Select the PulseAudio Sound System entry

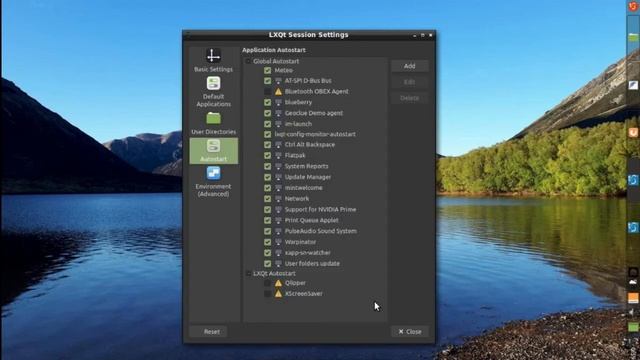(x=320, y=231)
